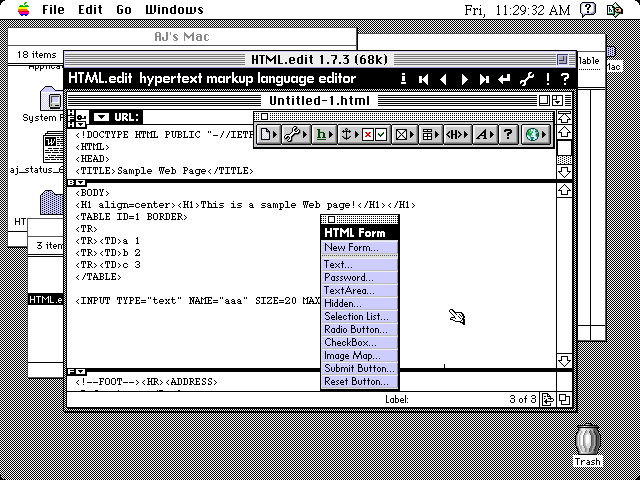This screenshot has width=640, height=480.
Task: Click the crossed box form tool icon
Action: pyautogui.click(x=402, y=134)
